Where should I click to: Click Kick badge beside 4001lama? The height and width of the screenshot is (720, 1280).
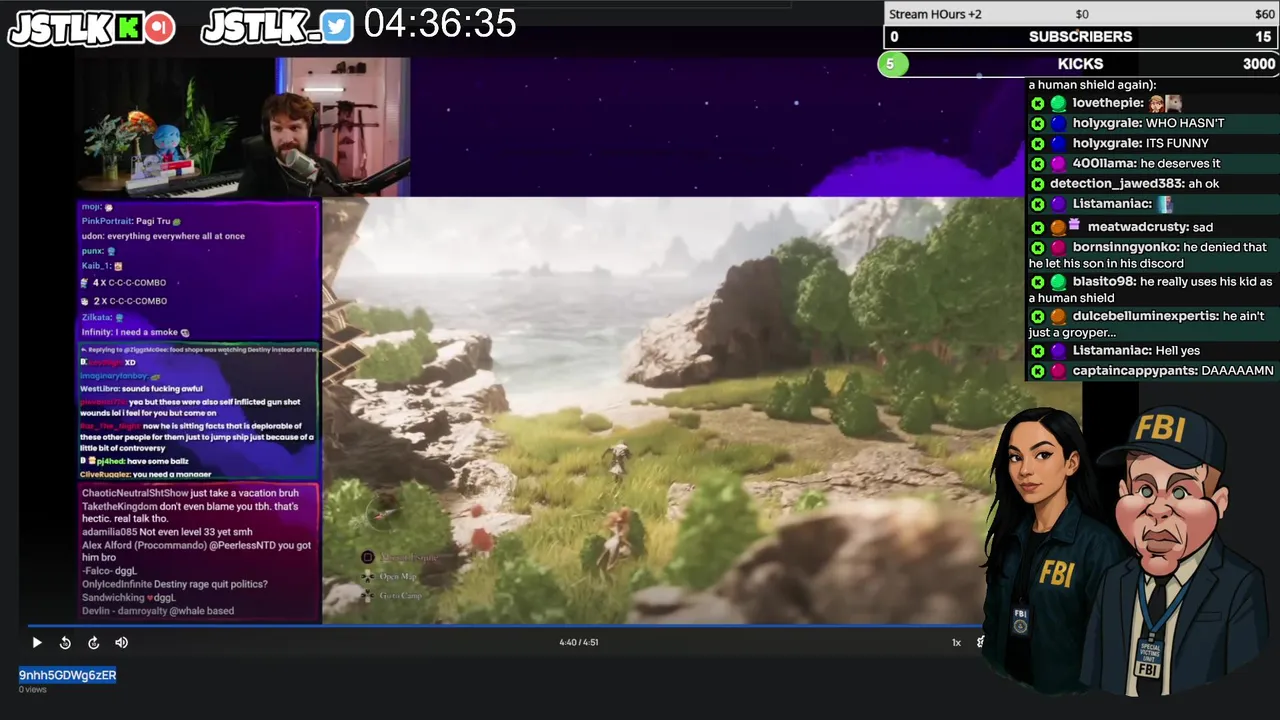tap(1038, 163)
